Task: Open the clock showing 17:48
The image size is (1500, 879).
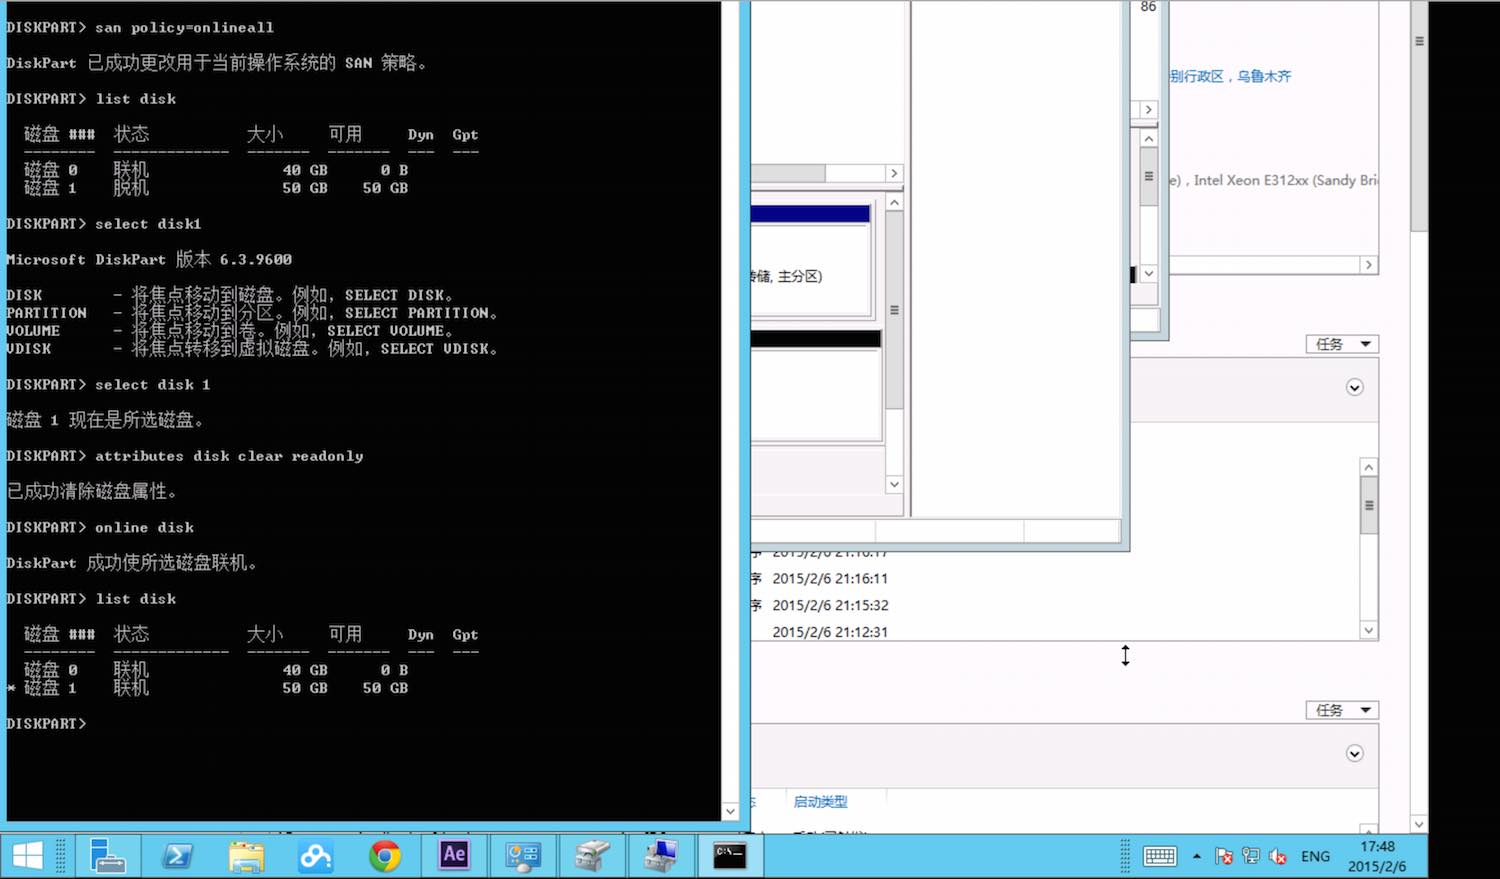Action: [1377, 856]
